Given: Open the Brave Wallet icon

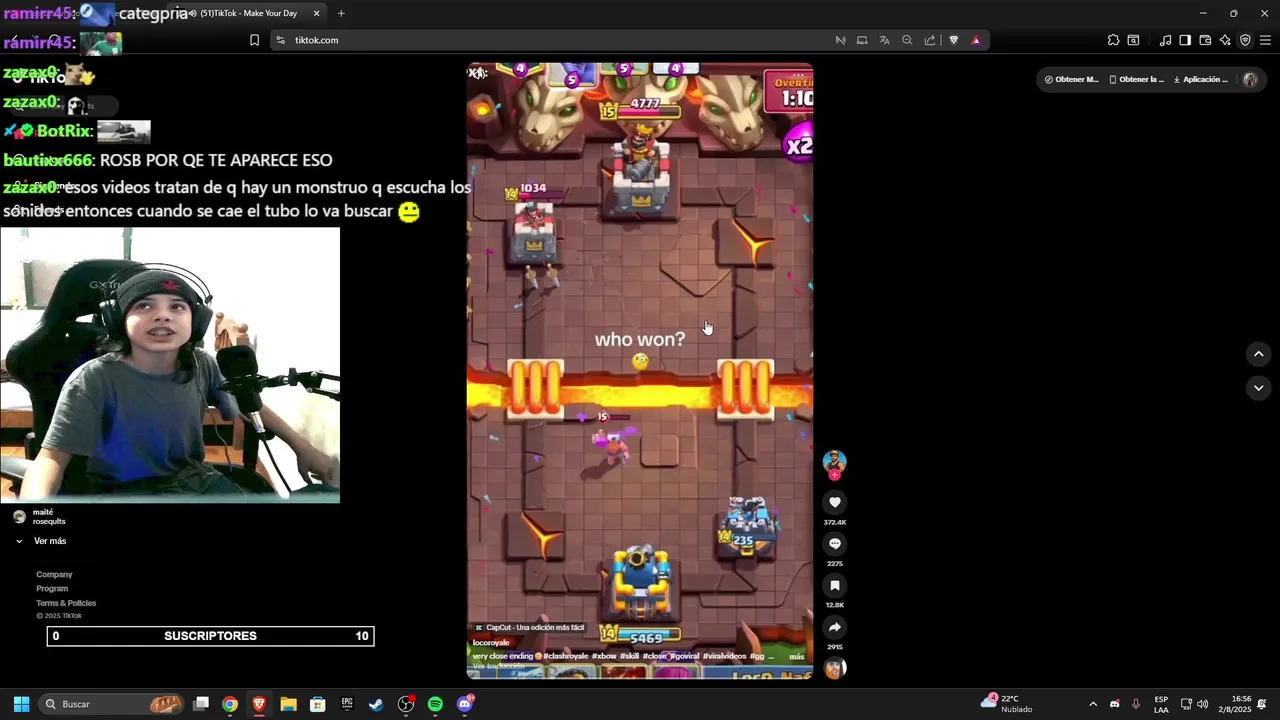Looking at the screenshot, I should (1205, 40).
